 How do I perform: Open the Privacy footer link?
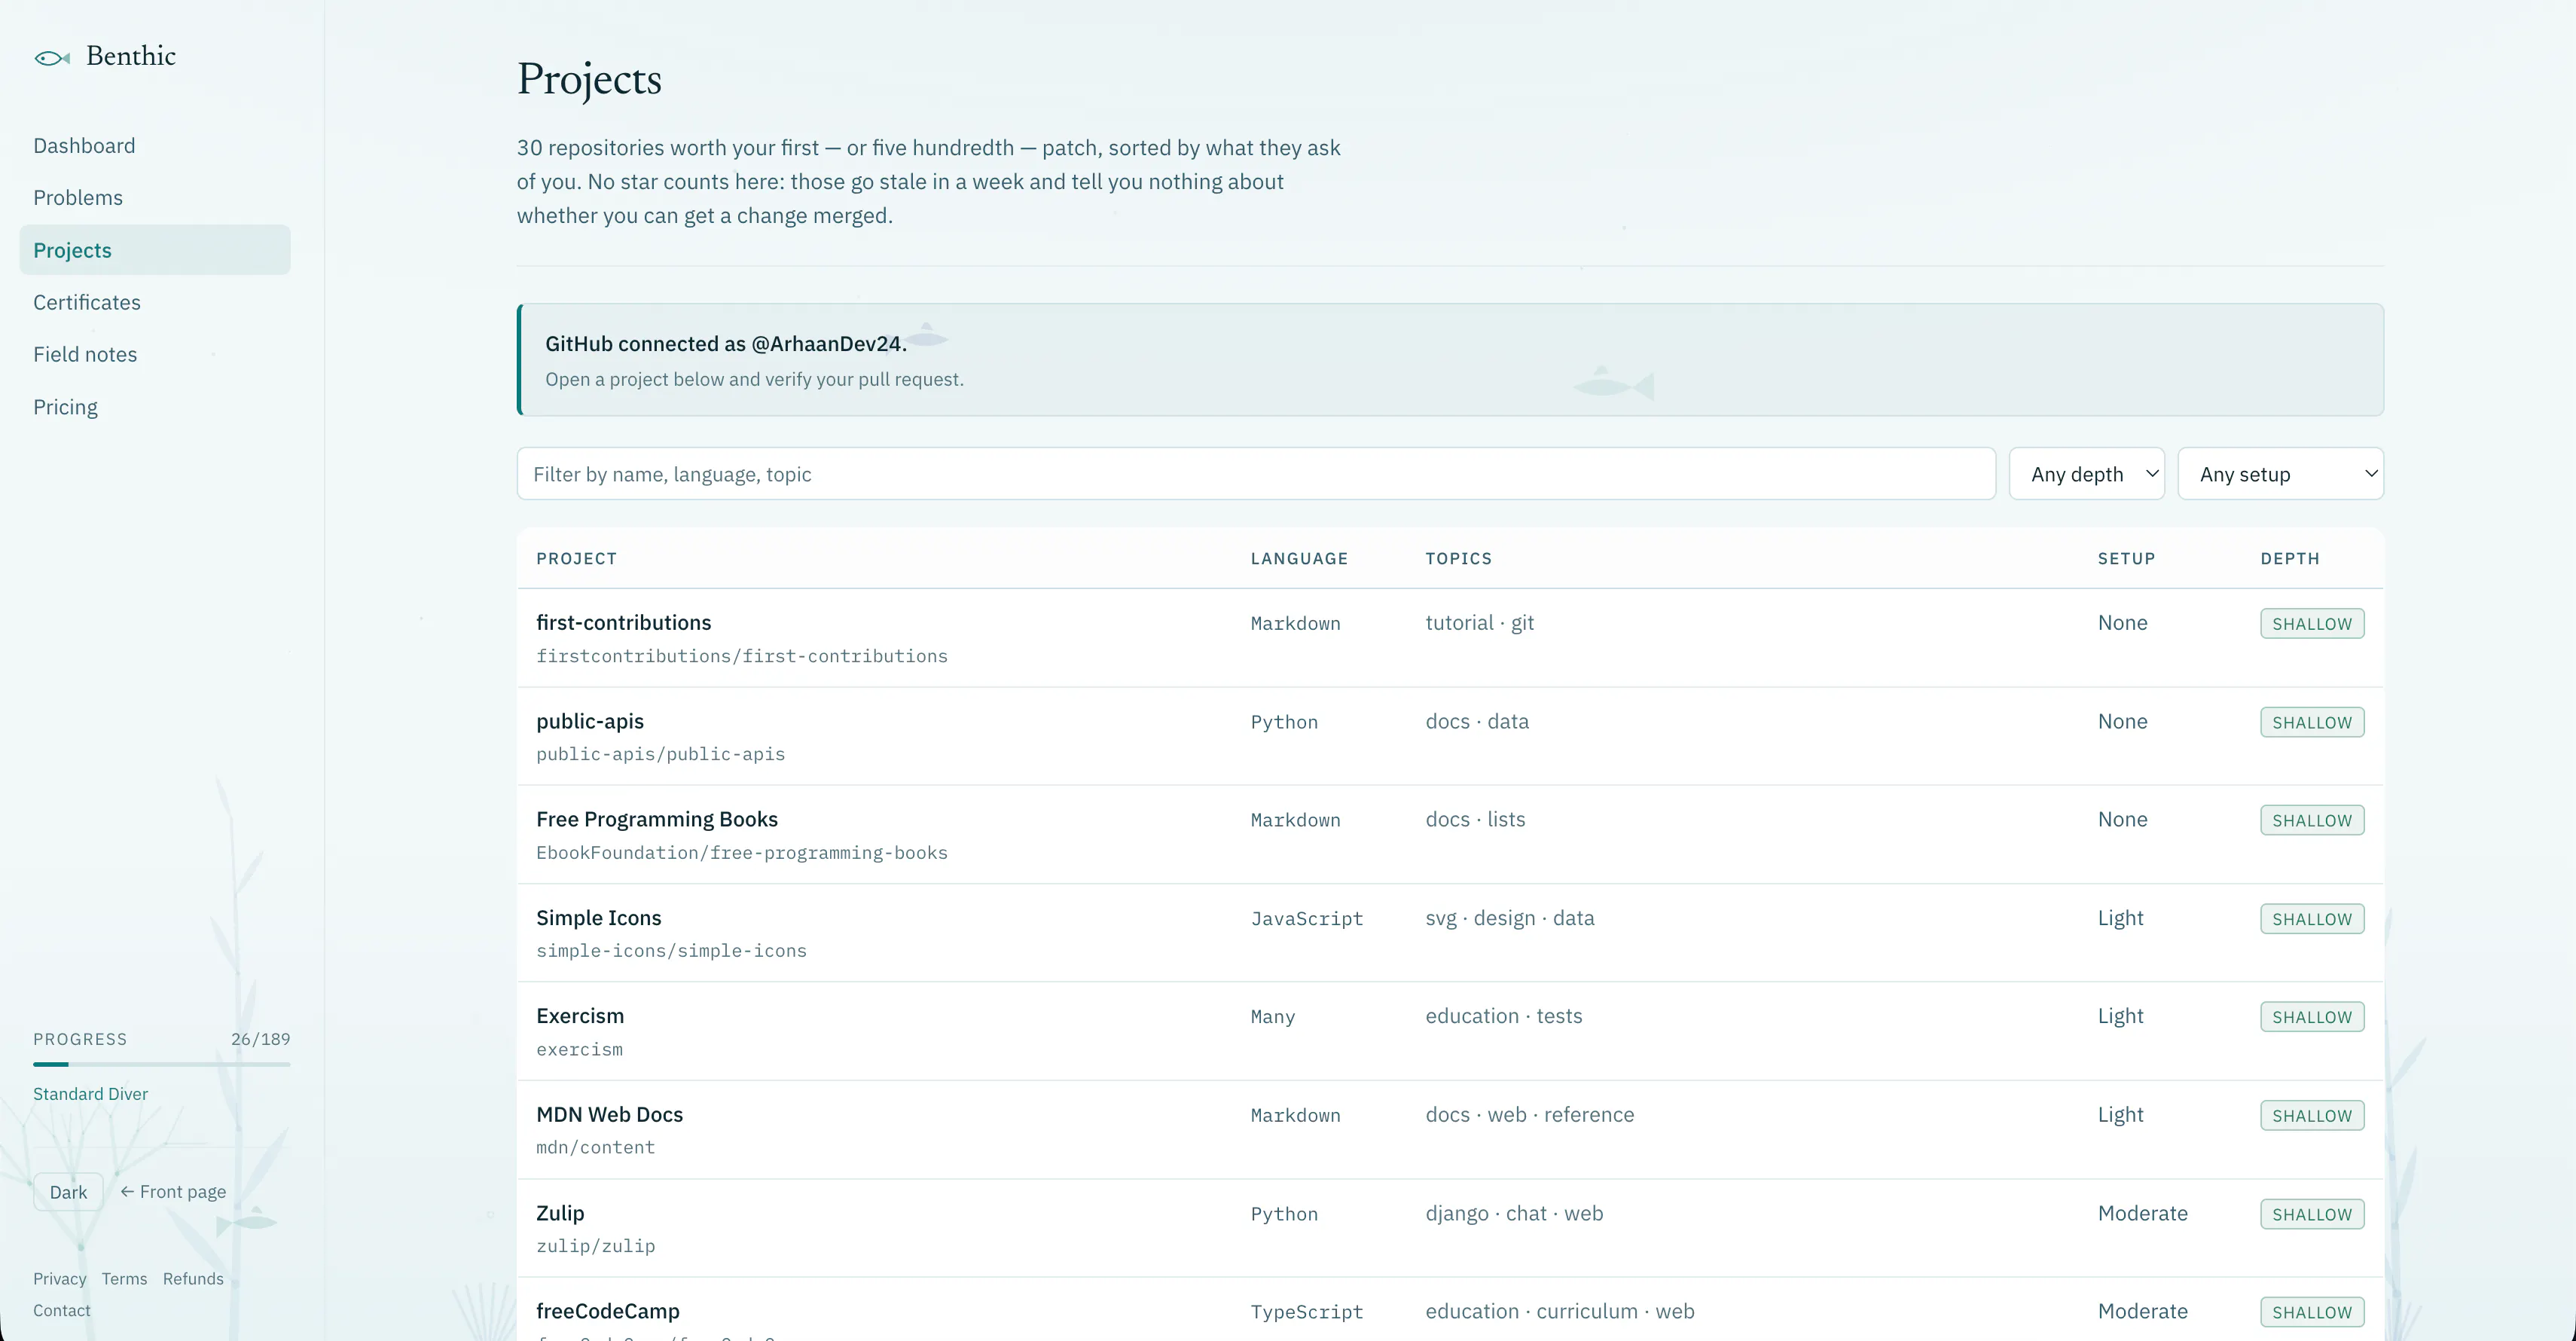60,1279
